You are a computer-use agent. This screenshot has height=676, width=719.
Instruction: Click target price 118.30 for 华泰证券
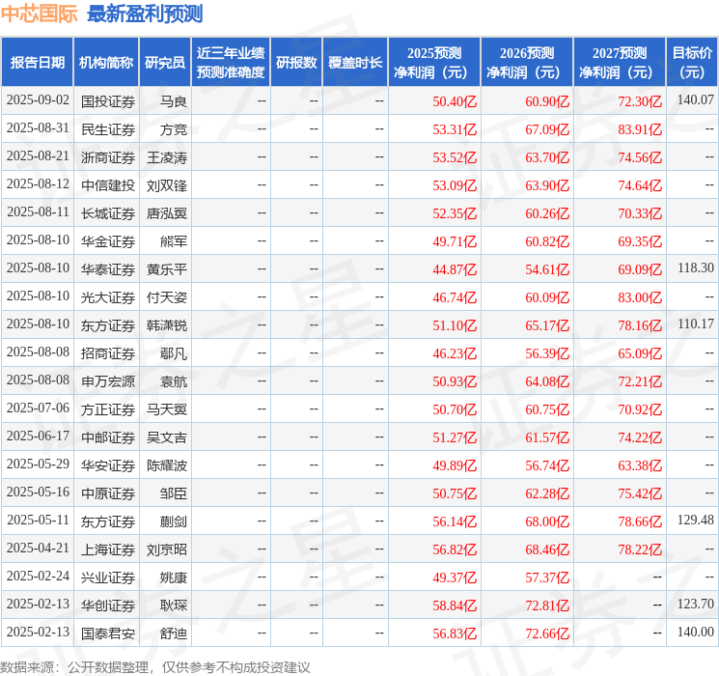coord(696,268)
